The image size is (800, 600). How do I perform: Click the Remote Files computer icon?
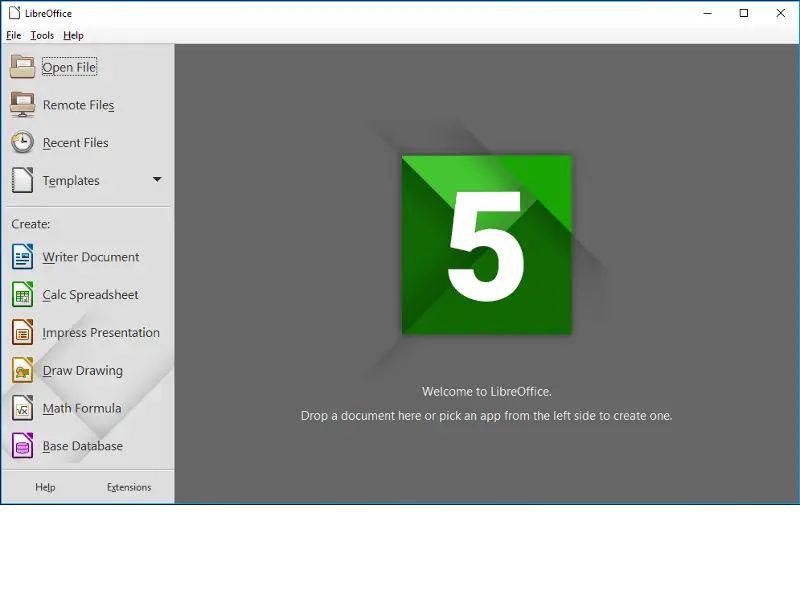[22, 105]
